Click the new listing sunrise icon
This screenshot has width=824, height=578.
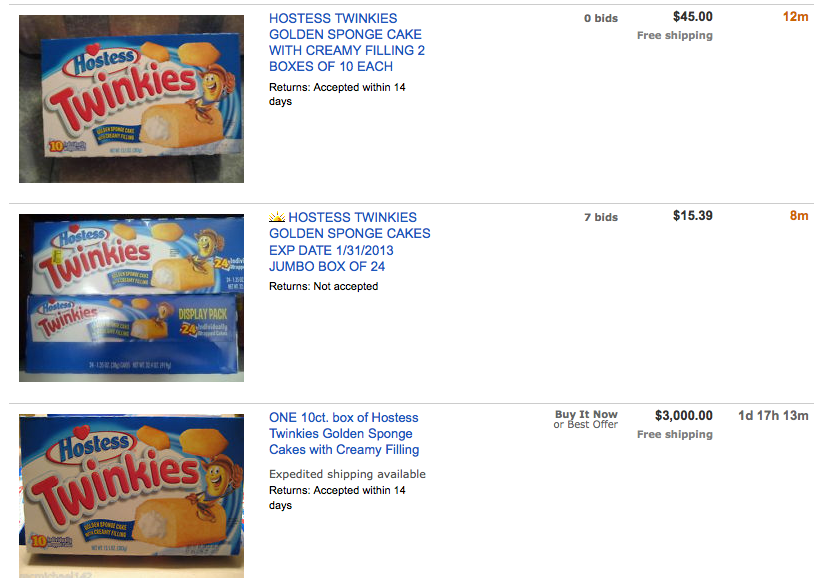click(277, 217)
